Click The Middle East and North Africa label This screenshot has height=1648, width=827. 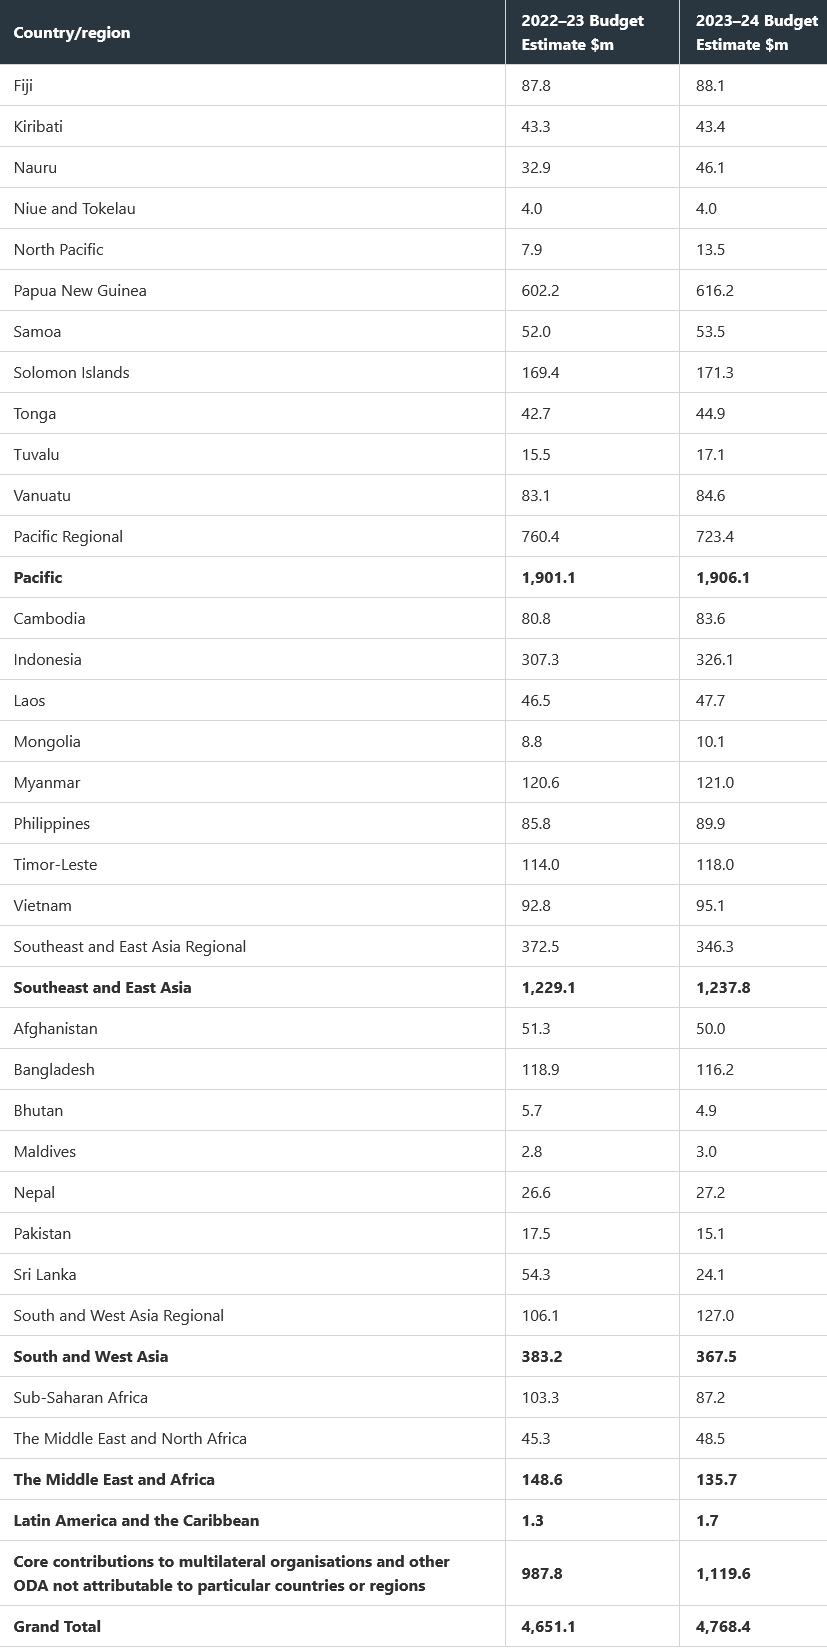tap(130, 1439)
